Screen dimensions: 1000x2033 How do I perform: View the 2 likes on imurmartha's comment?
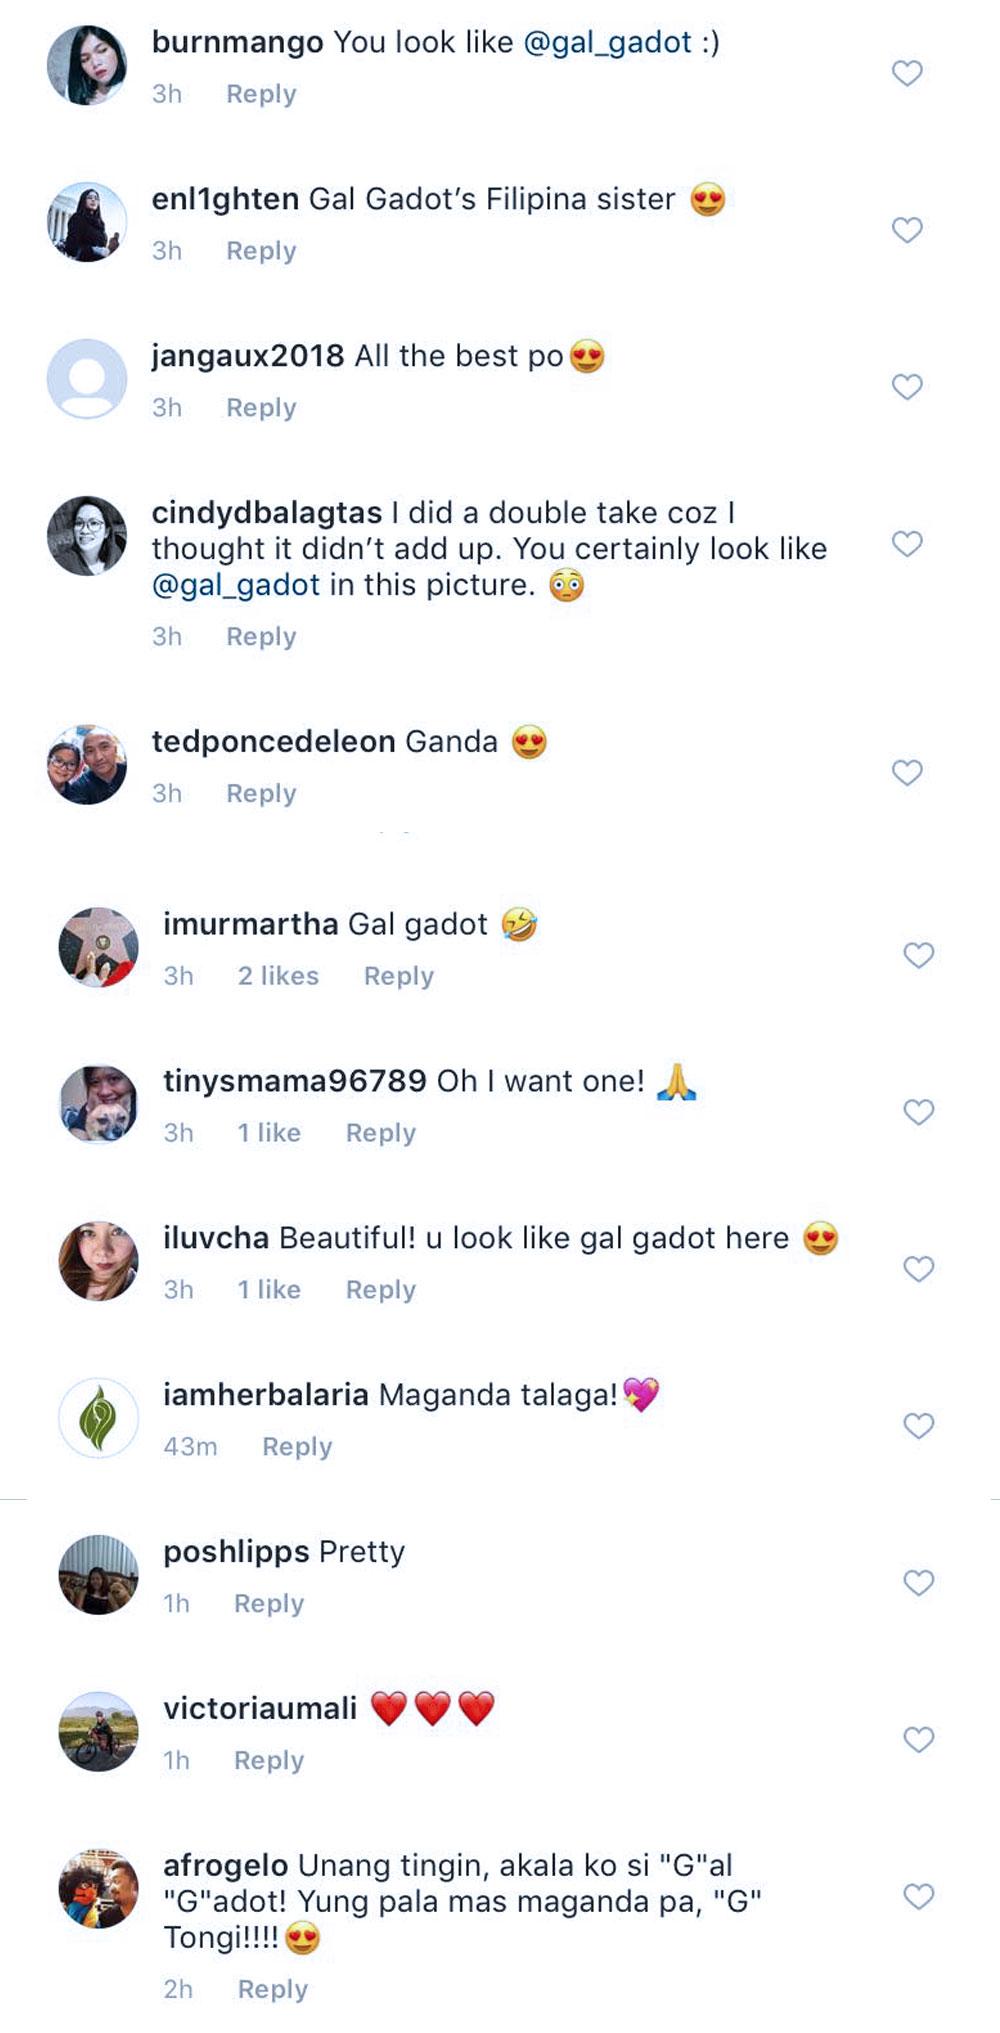coord(278,976)
